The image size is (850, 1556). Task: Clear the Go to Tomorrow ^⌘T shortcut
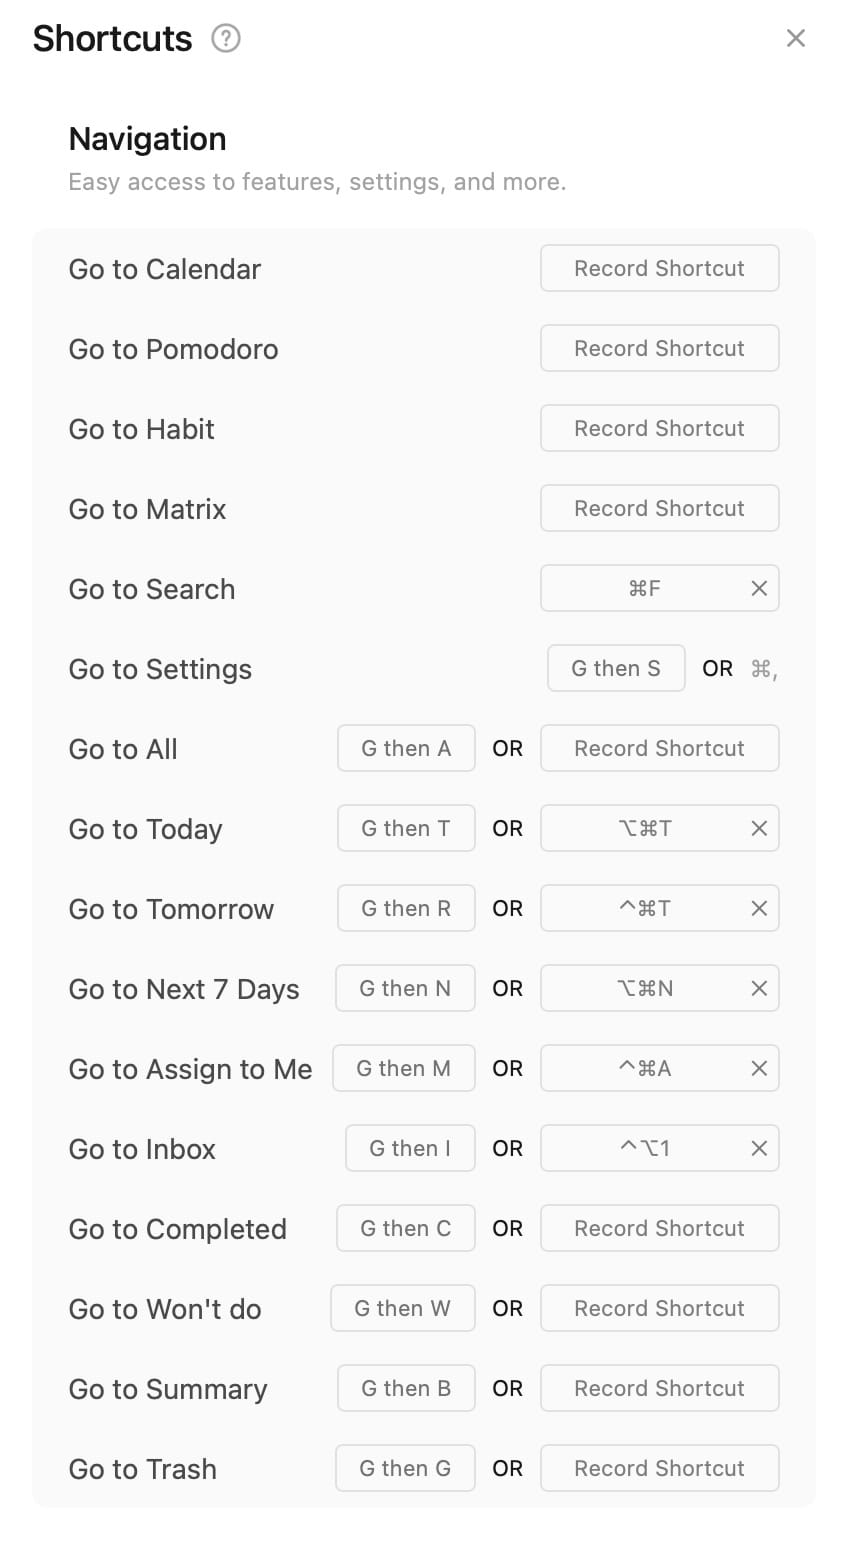[759, 909]
